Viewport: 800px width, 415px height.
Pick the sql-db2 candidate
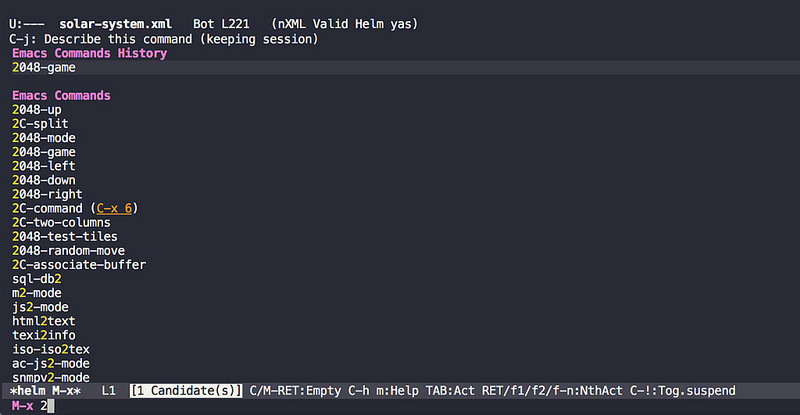tap(37, 278)
